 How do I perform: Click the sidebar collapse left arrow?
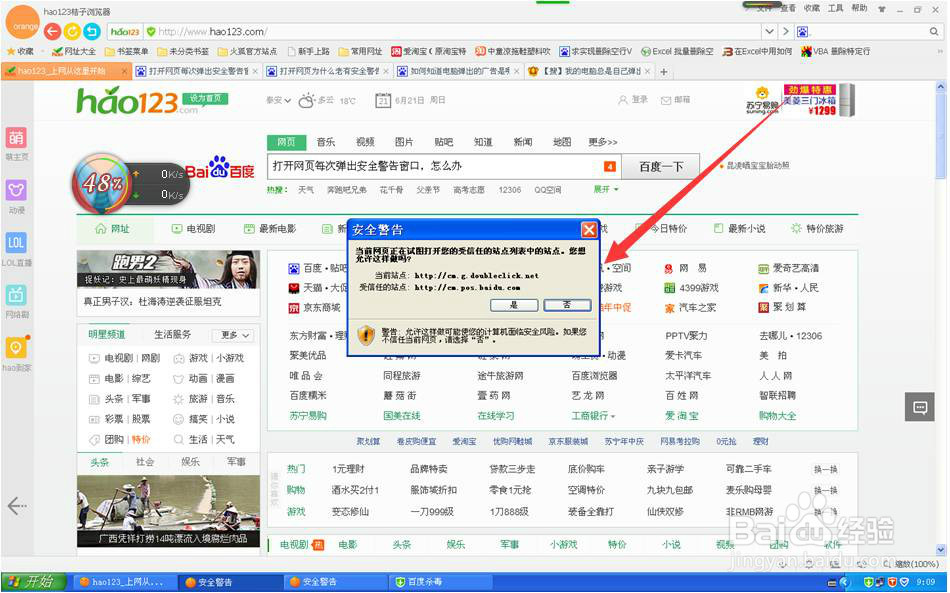click(x=16, y=505)
